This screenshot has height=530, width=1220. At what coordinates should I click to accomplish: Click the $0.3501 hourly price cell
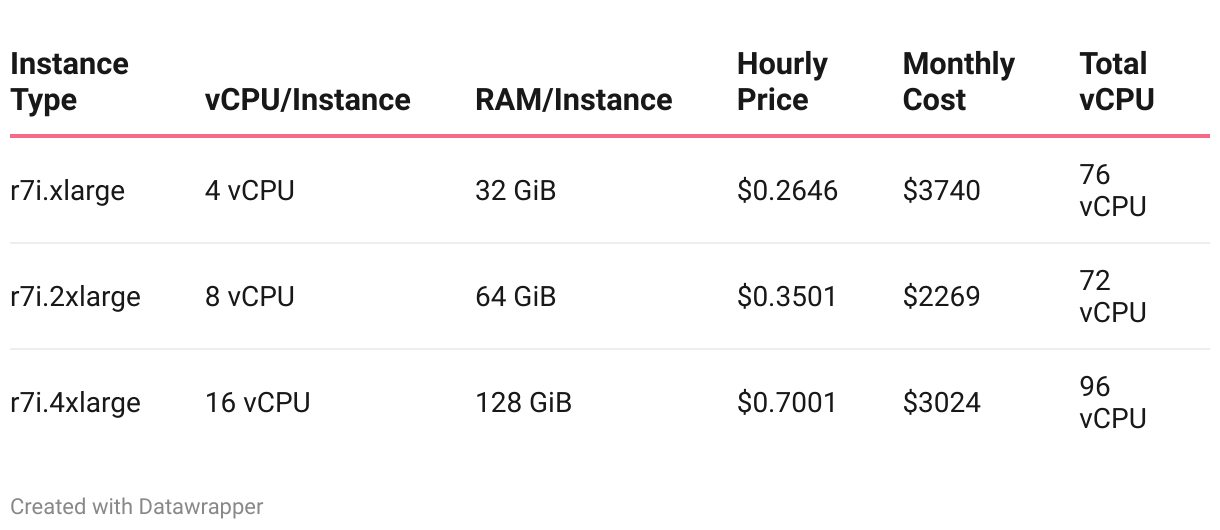tap(786, 297)
